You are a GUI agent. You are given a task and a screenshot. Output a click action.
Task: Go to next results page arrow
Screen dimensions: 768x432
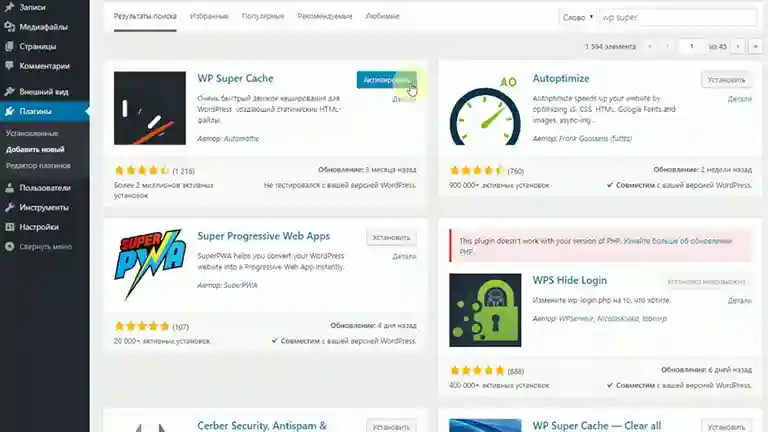[x=738, y=47]
